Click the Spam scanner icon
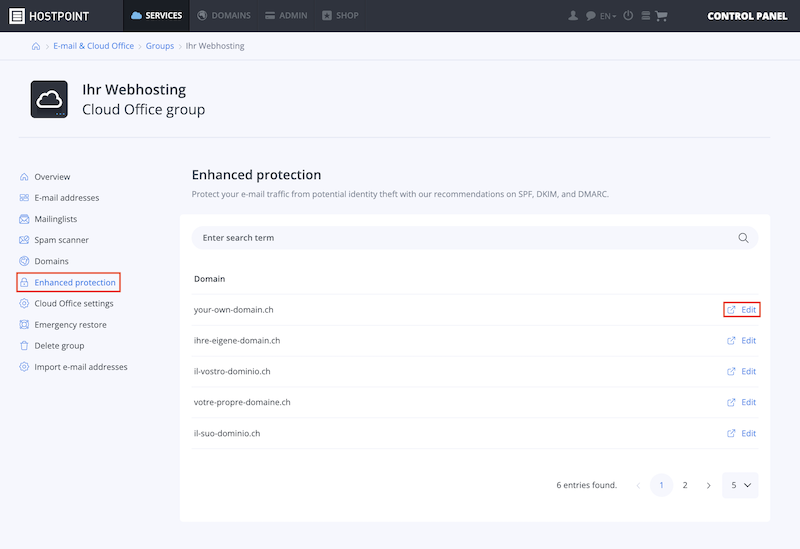The height and width of the screenshot is (549, 800). (24, 240)
